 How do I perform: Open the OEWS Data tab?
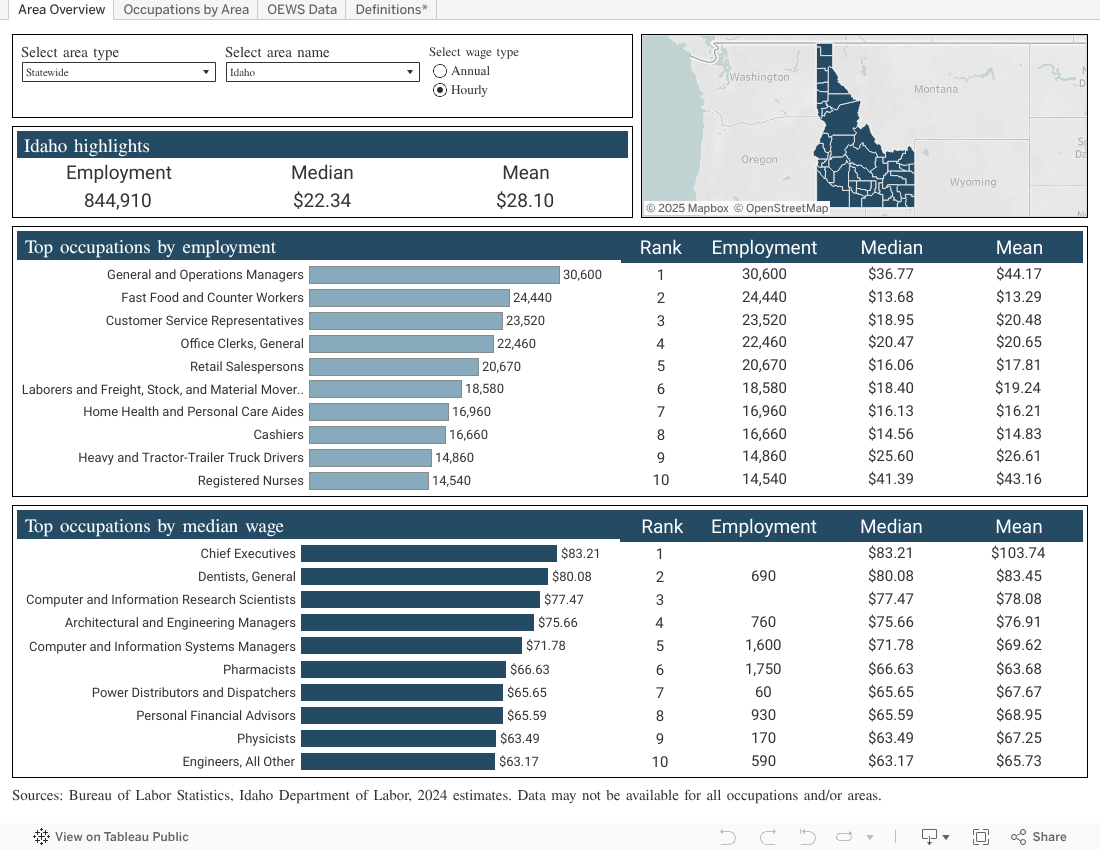point(302,10)
